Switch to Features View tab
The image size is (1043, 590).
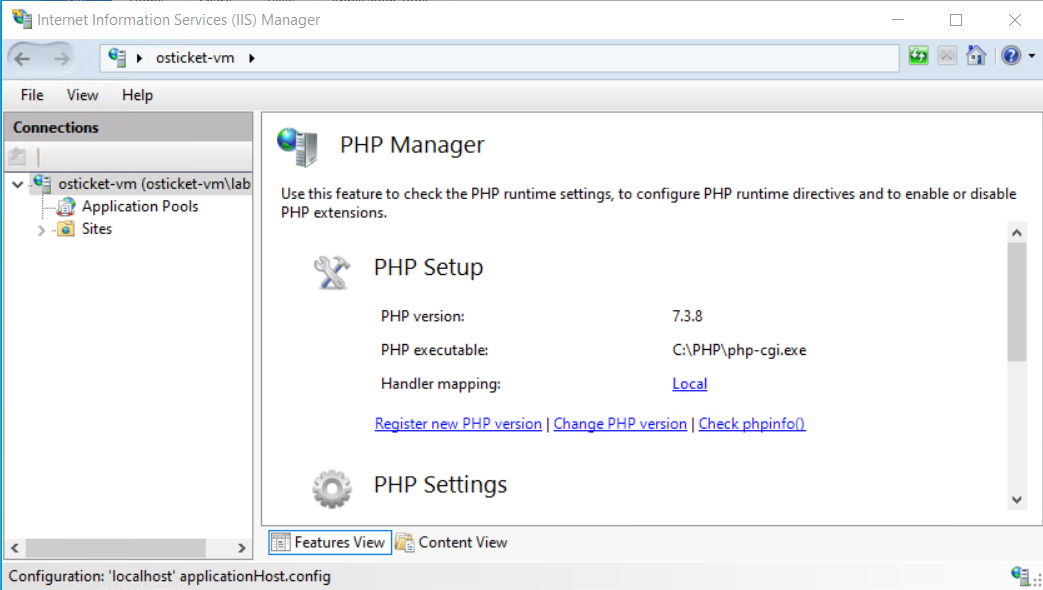[330, 542]
